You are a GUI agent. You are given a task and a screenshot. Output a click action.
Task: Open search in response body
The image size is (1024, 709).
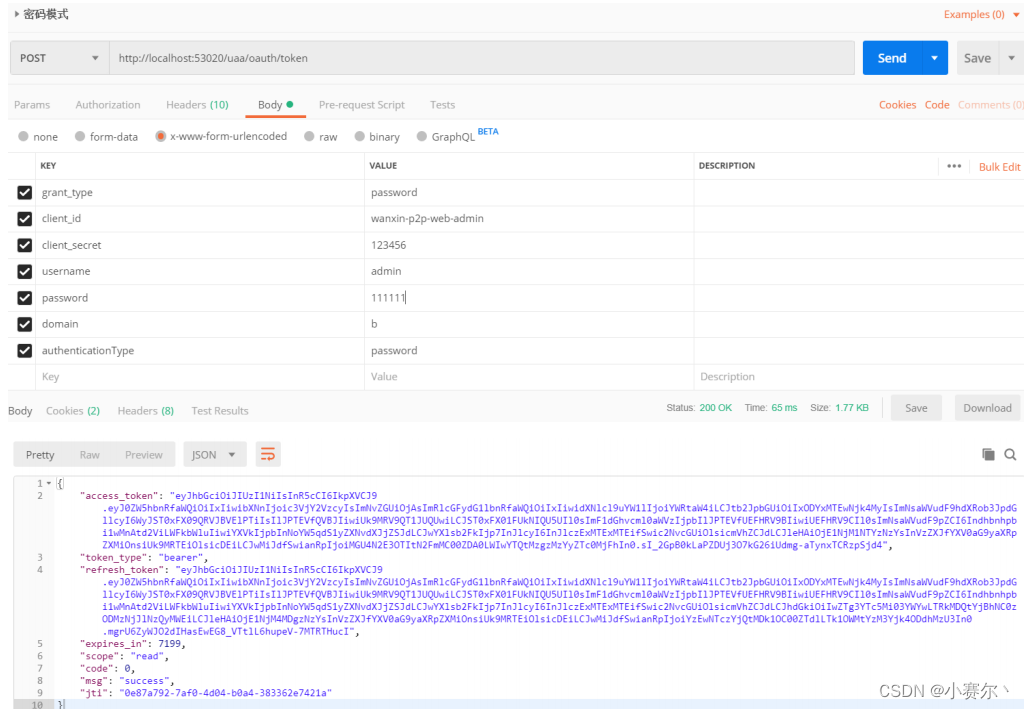[x=1010, y=454]
